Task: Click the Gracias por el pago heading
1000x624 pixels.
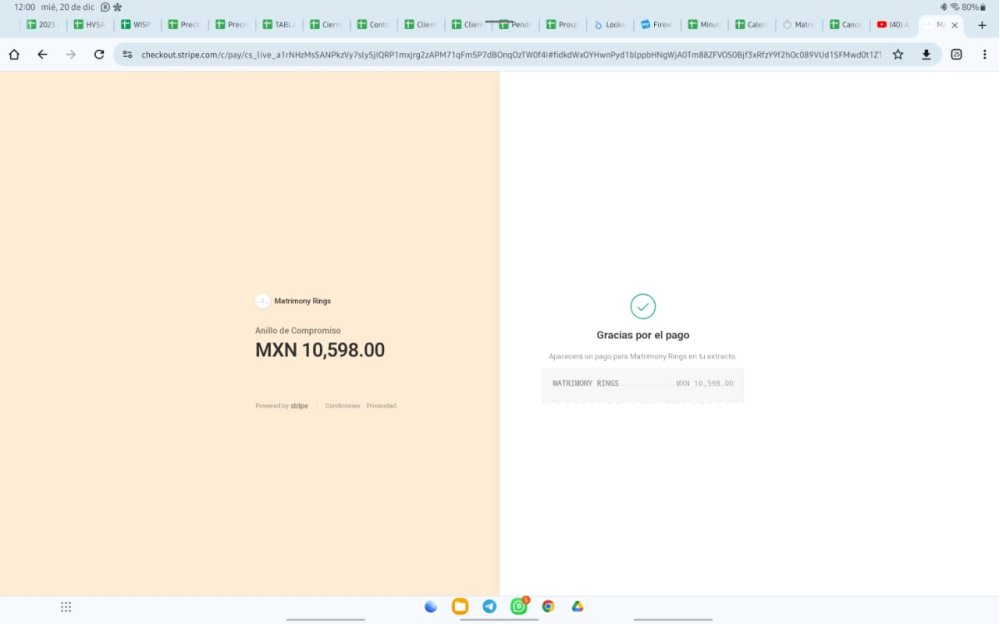Action: [x=643, y=335]
